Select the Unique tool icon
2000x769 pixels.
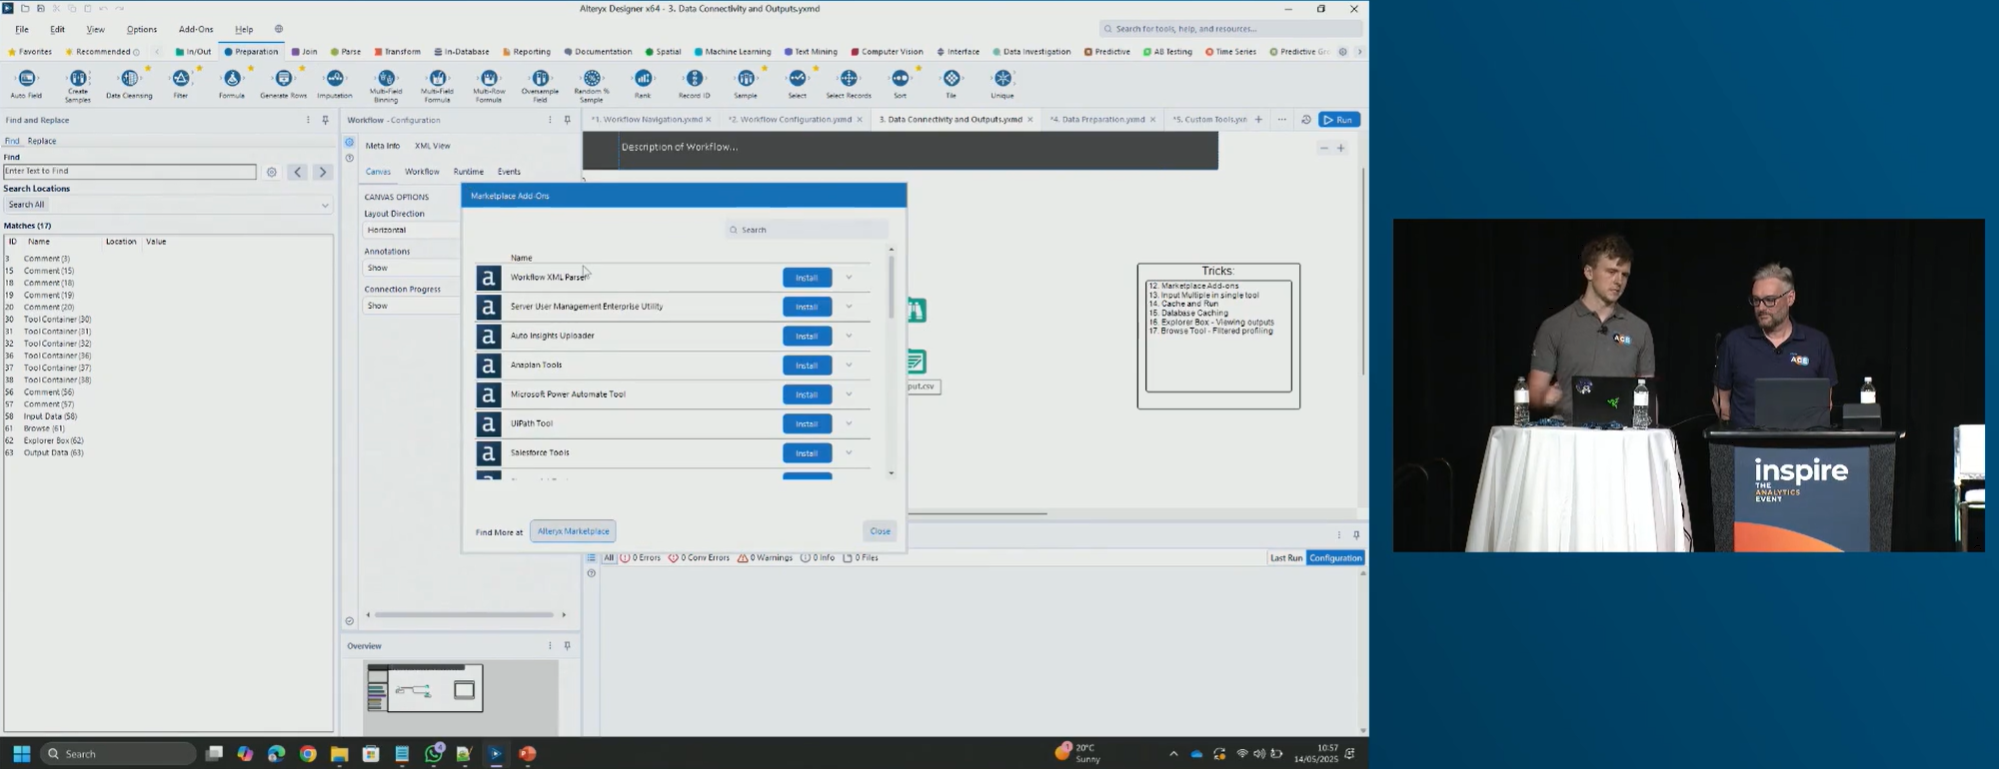(1003, 78)
